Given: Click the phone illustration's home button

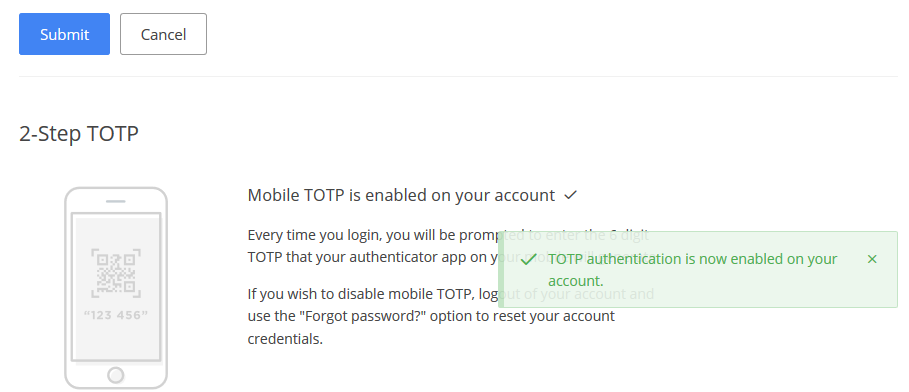Looking at the screenshot, I should click(116, 375).
